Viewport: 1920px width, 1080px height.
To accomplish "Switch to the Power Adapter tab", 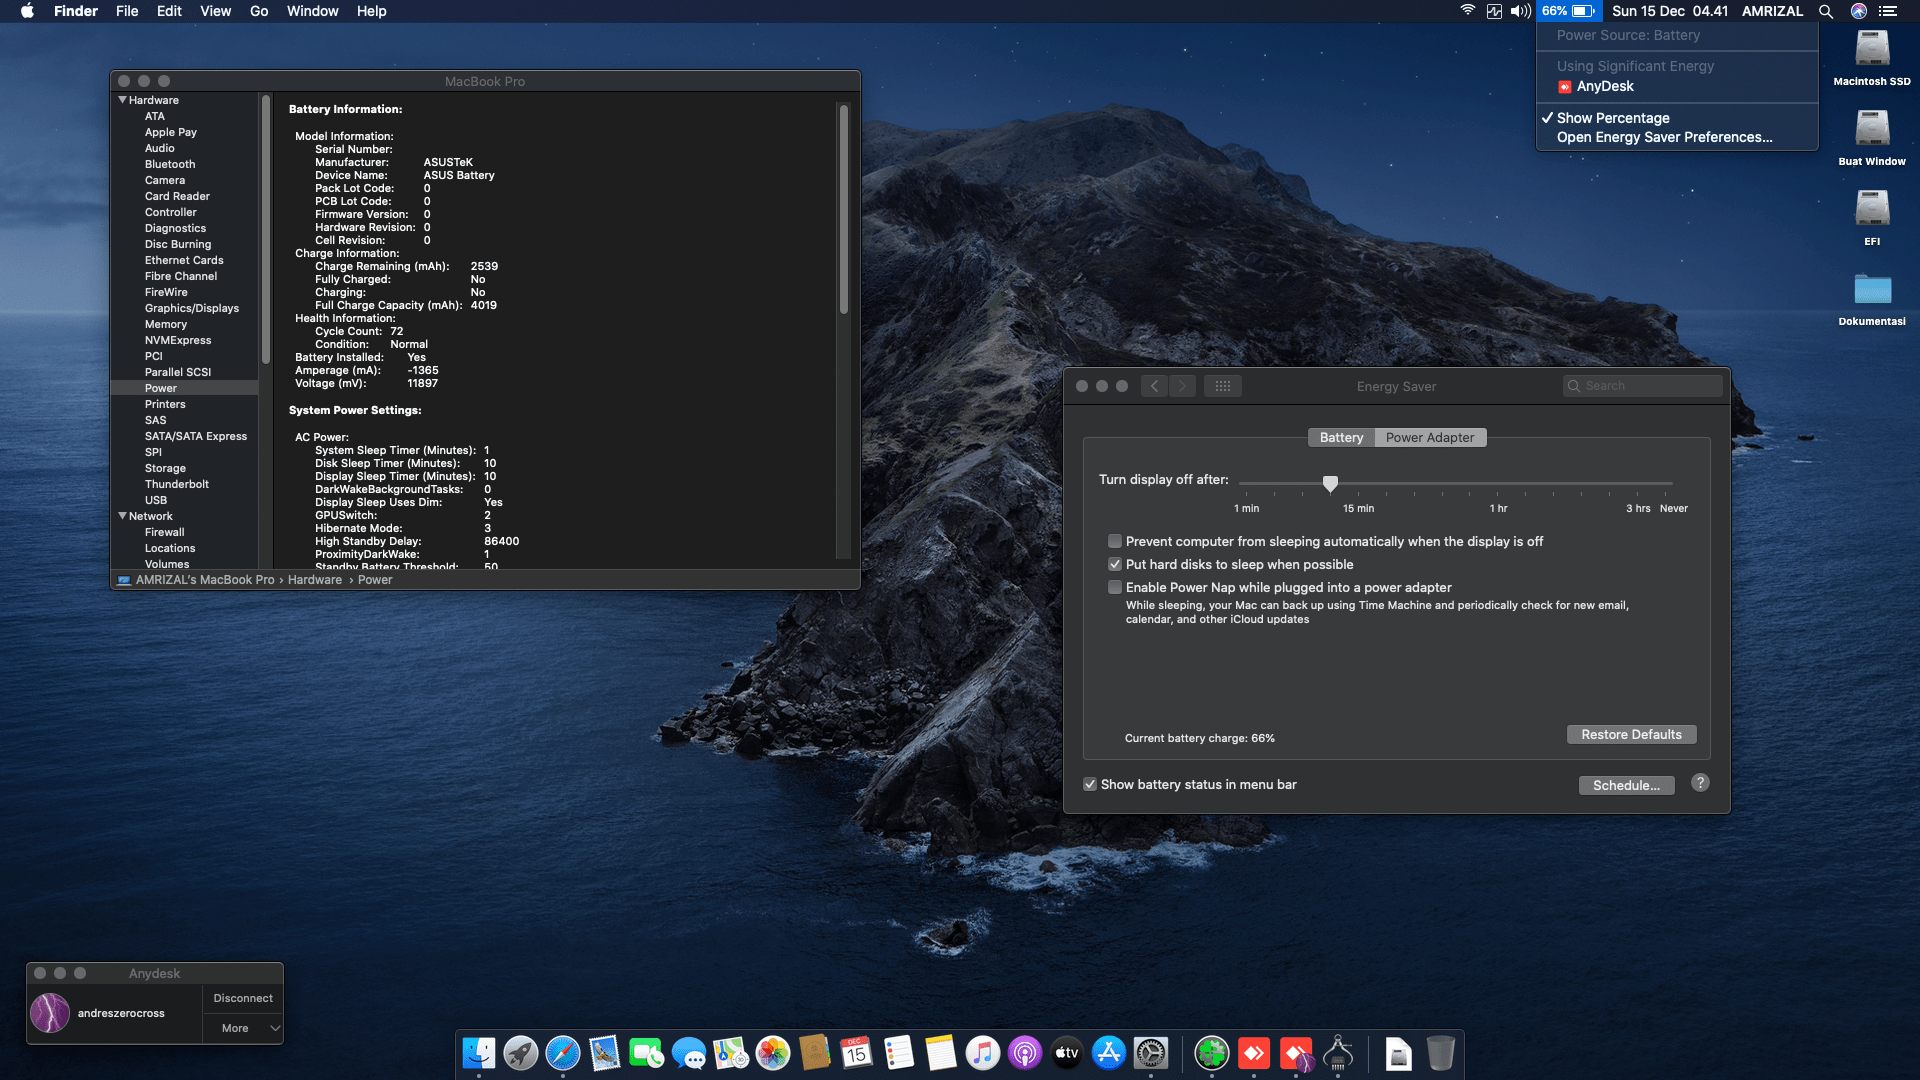I will [x=1430, y=437].
